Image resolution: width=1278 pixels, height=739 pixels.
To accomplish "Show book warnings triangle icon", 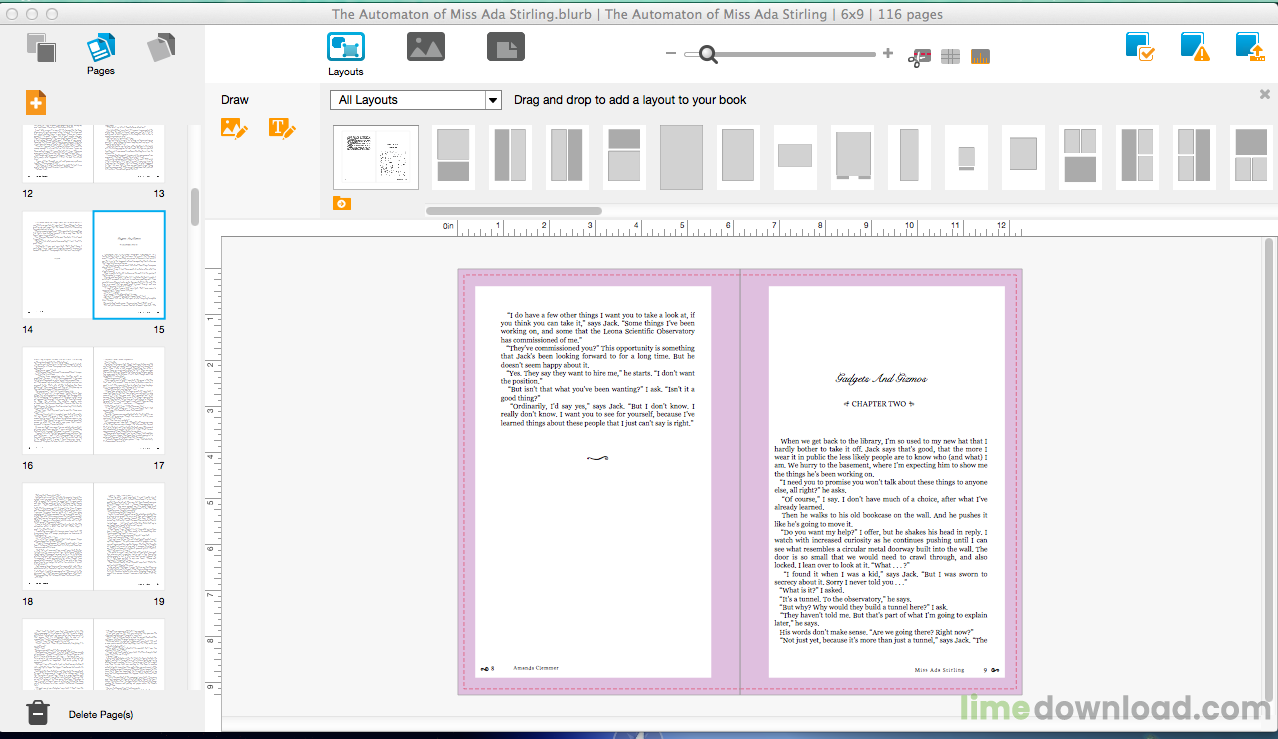I will [1195, 47].
